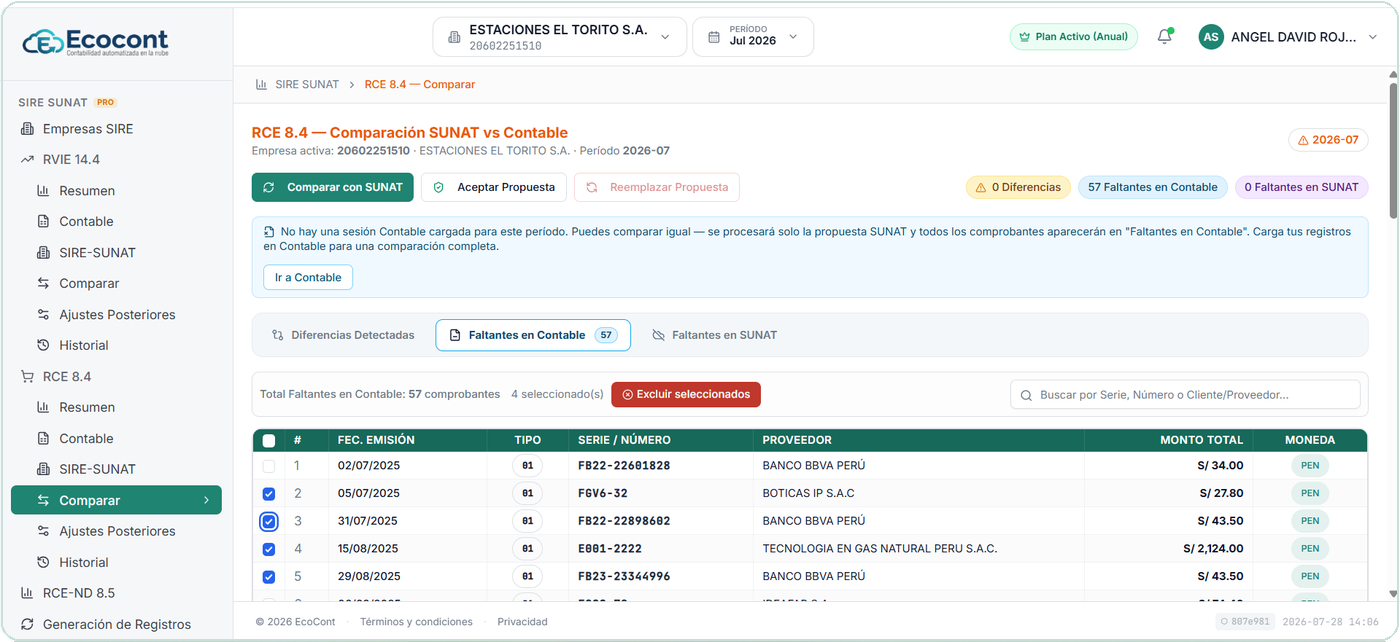
Task: Open notifications bell icon
Action: click(x=1164, y=37)
